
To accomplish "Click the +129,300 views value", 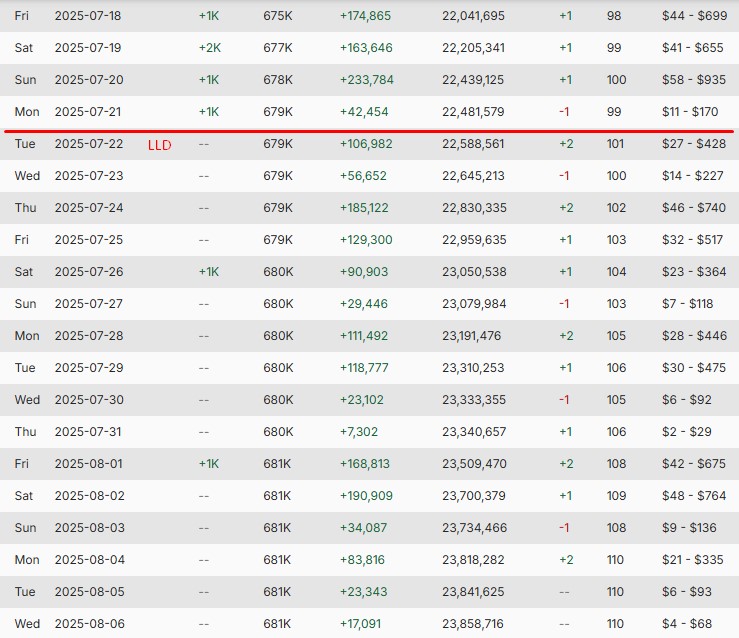I will (x=366, y=240).
